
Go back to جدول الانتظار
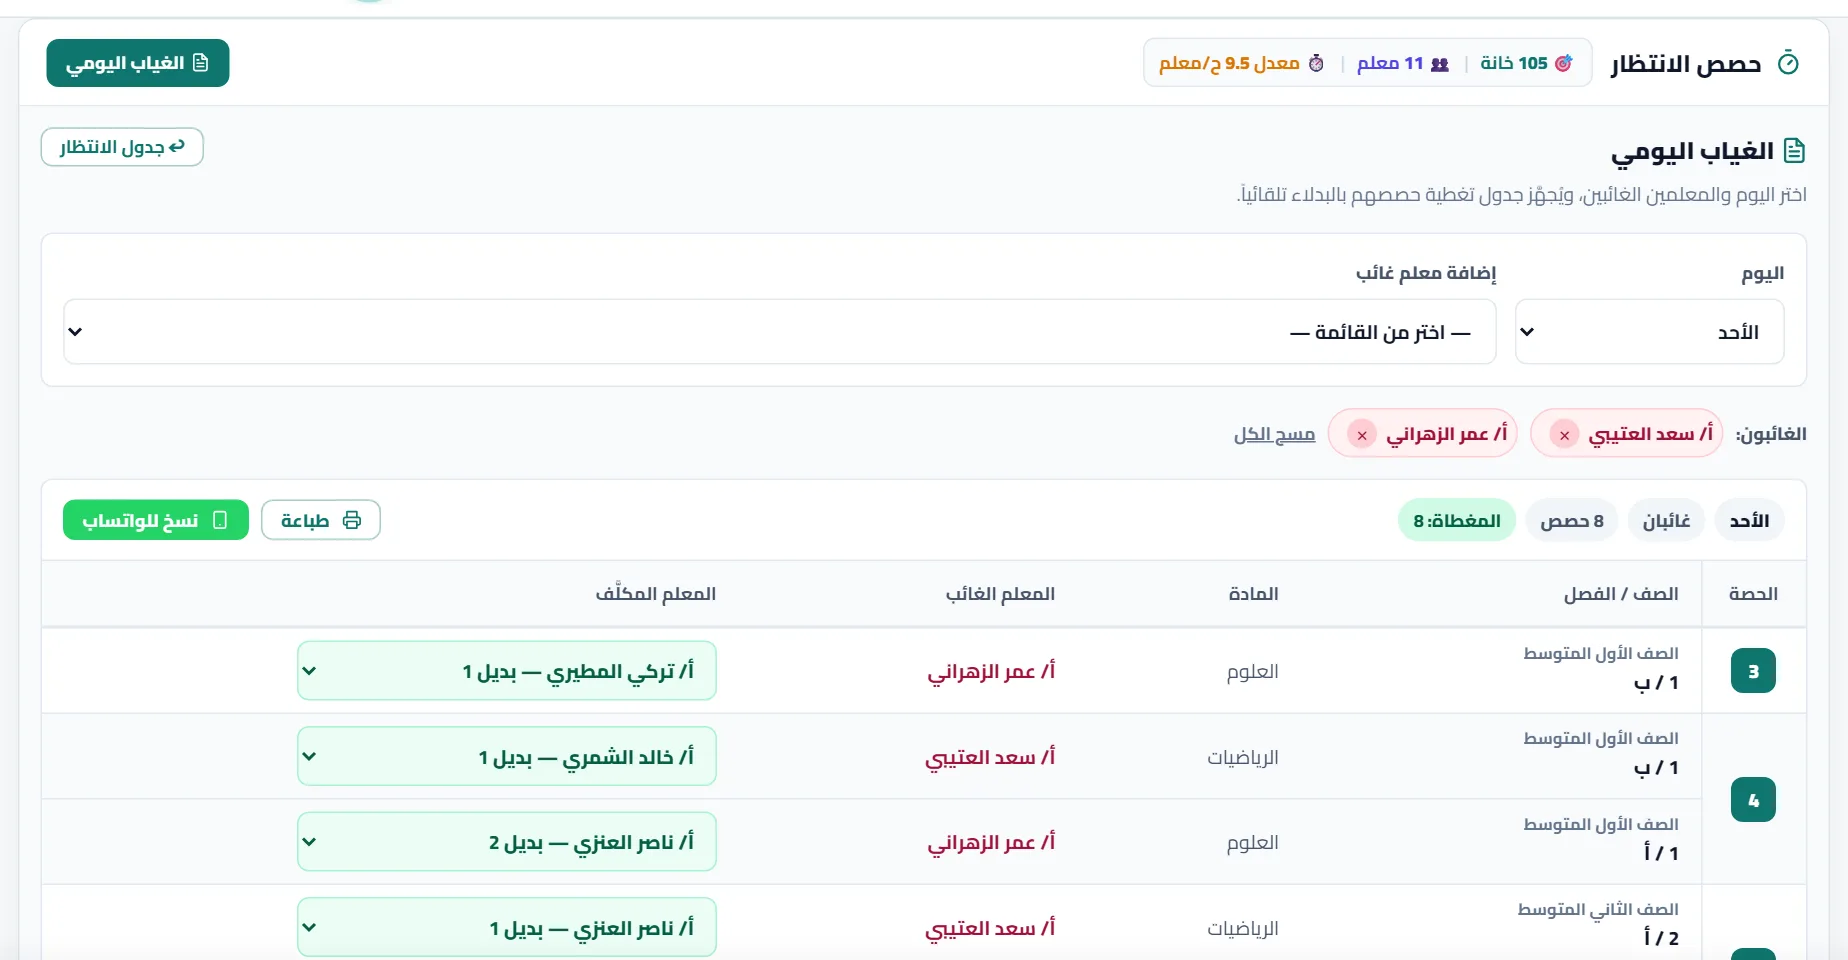pos(122,147)
